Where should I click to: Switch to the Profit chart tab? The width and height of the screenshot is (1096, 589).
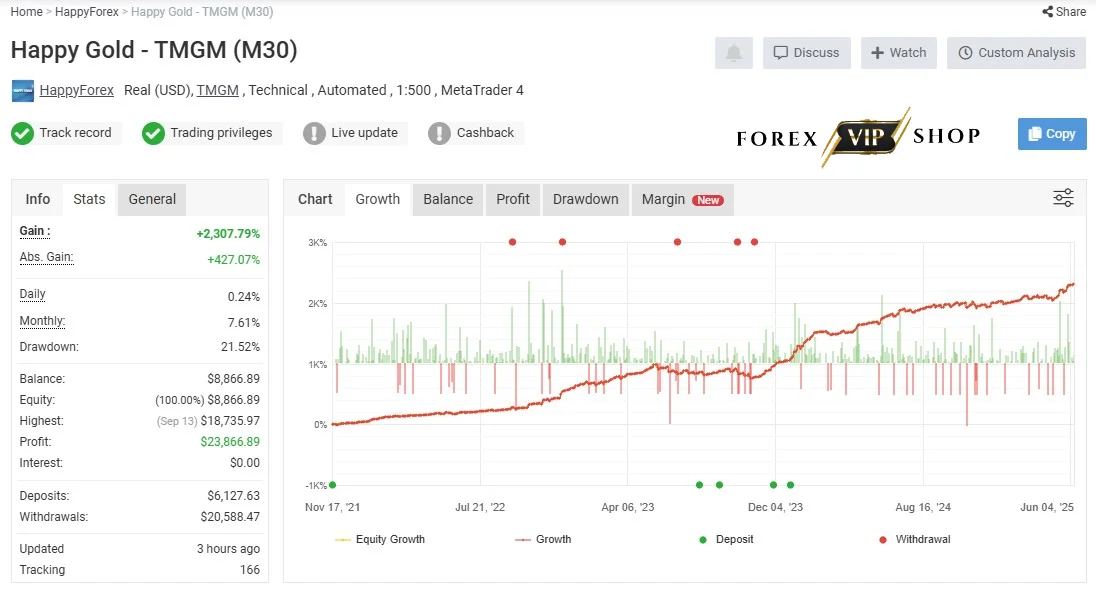(x=513, y=199)
